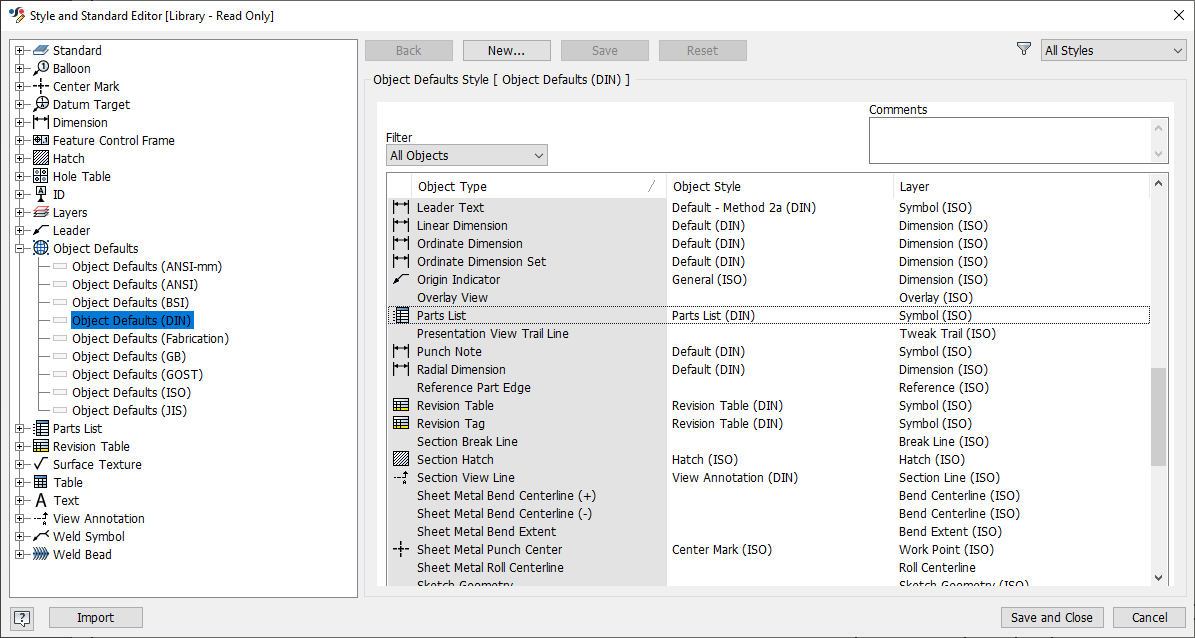The height and width of the screenshot is (638, 1195).
Task: Click the Text style 'A' icon
Action: click(41, 501)
